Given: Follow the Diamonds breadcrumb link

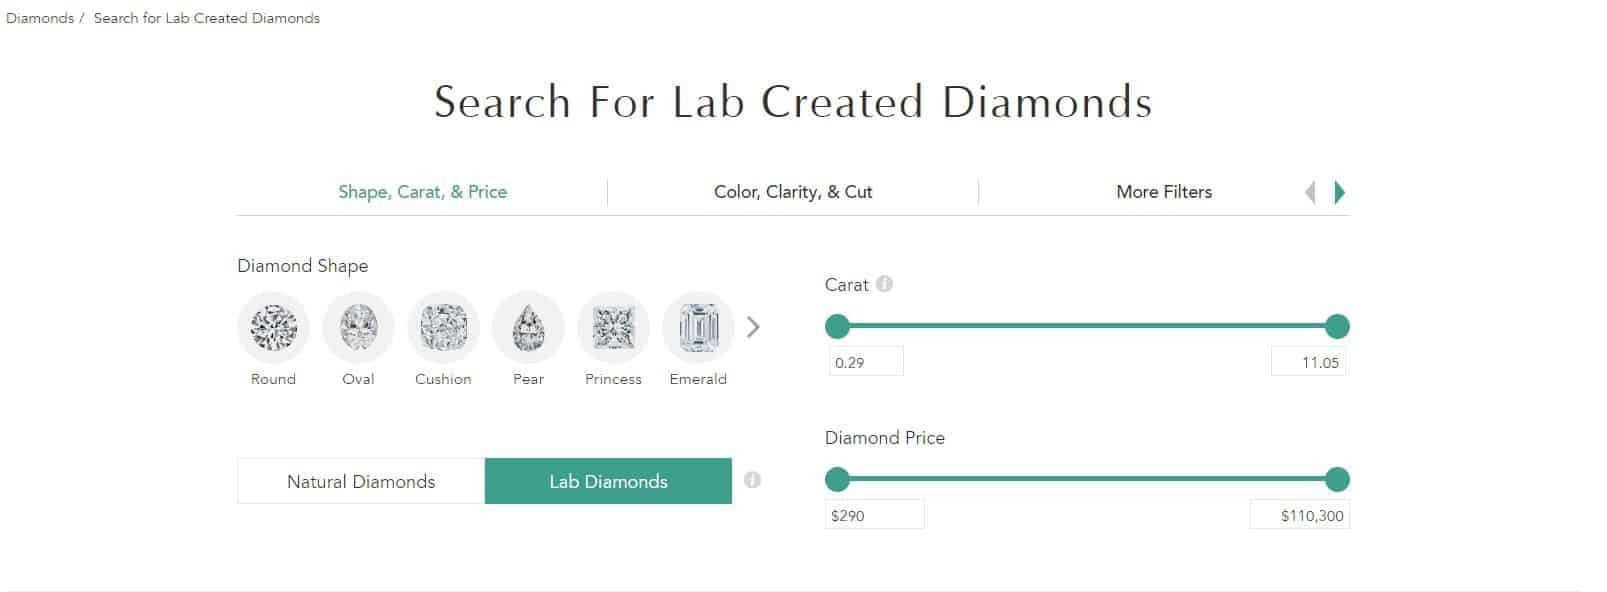Looking at the screenshot, I should [40, 18].
